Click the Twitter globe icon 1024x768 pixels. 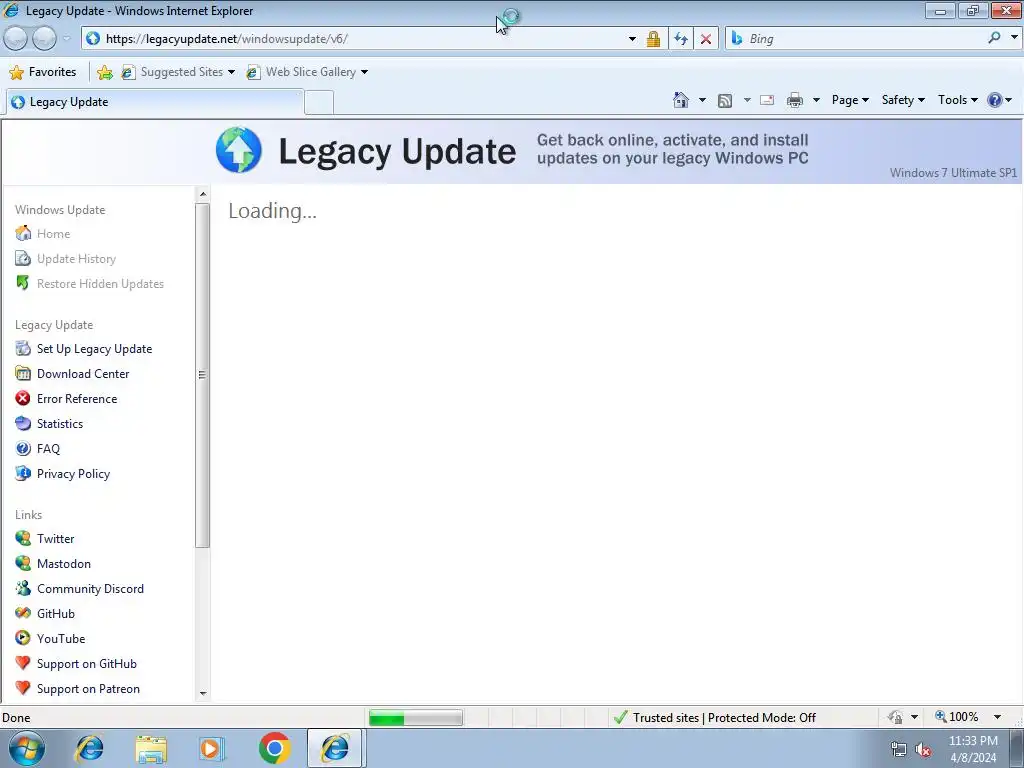pos(23,538)
